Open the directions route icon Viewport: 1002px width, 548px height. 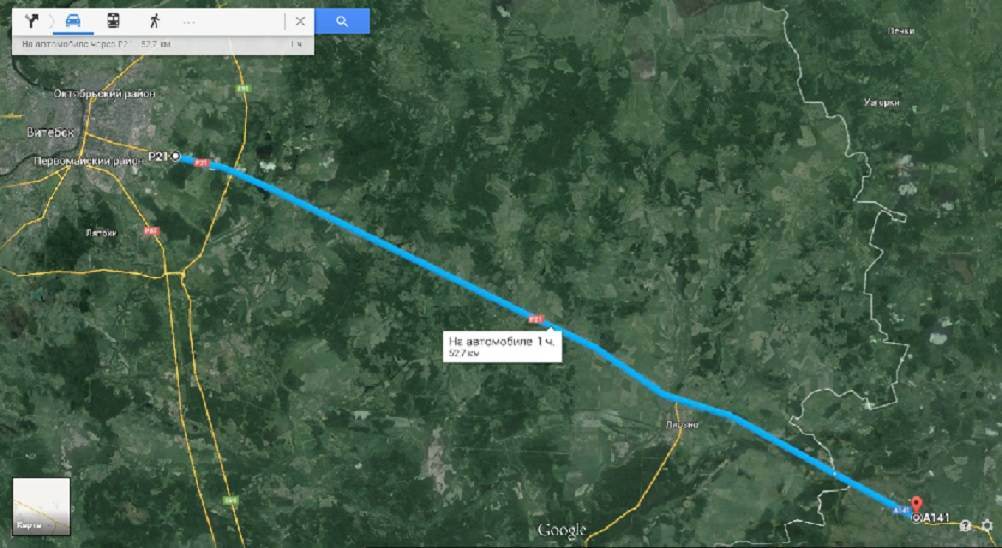[31, 21]
